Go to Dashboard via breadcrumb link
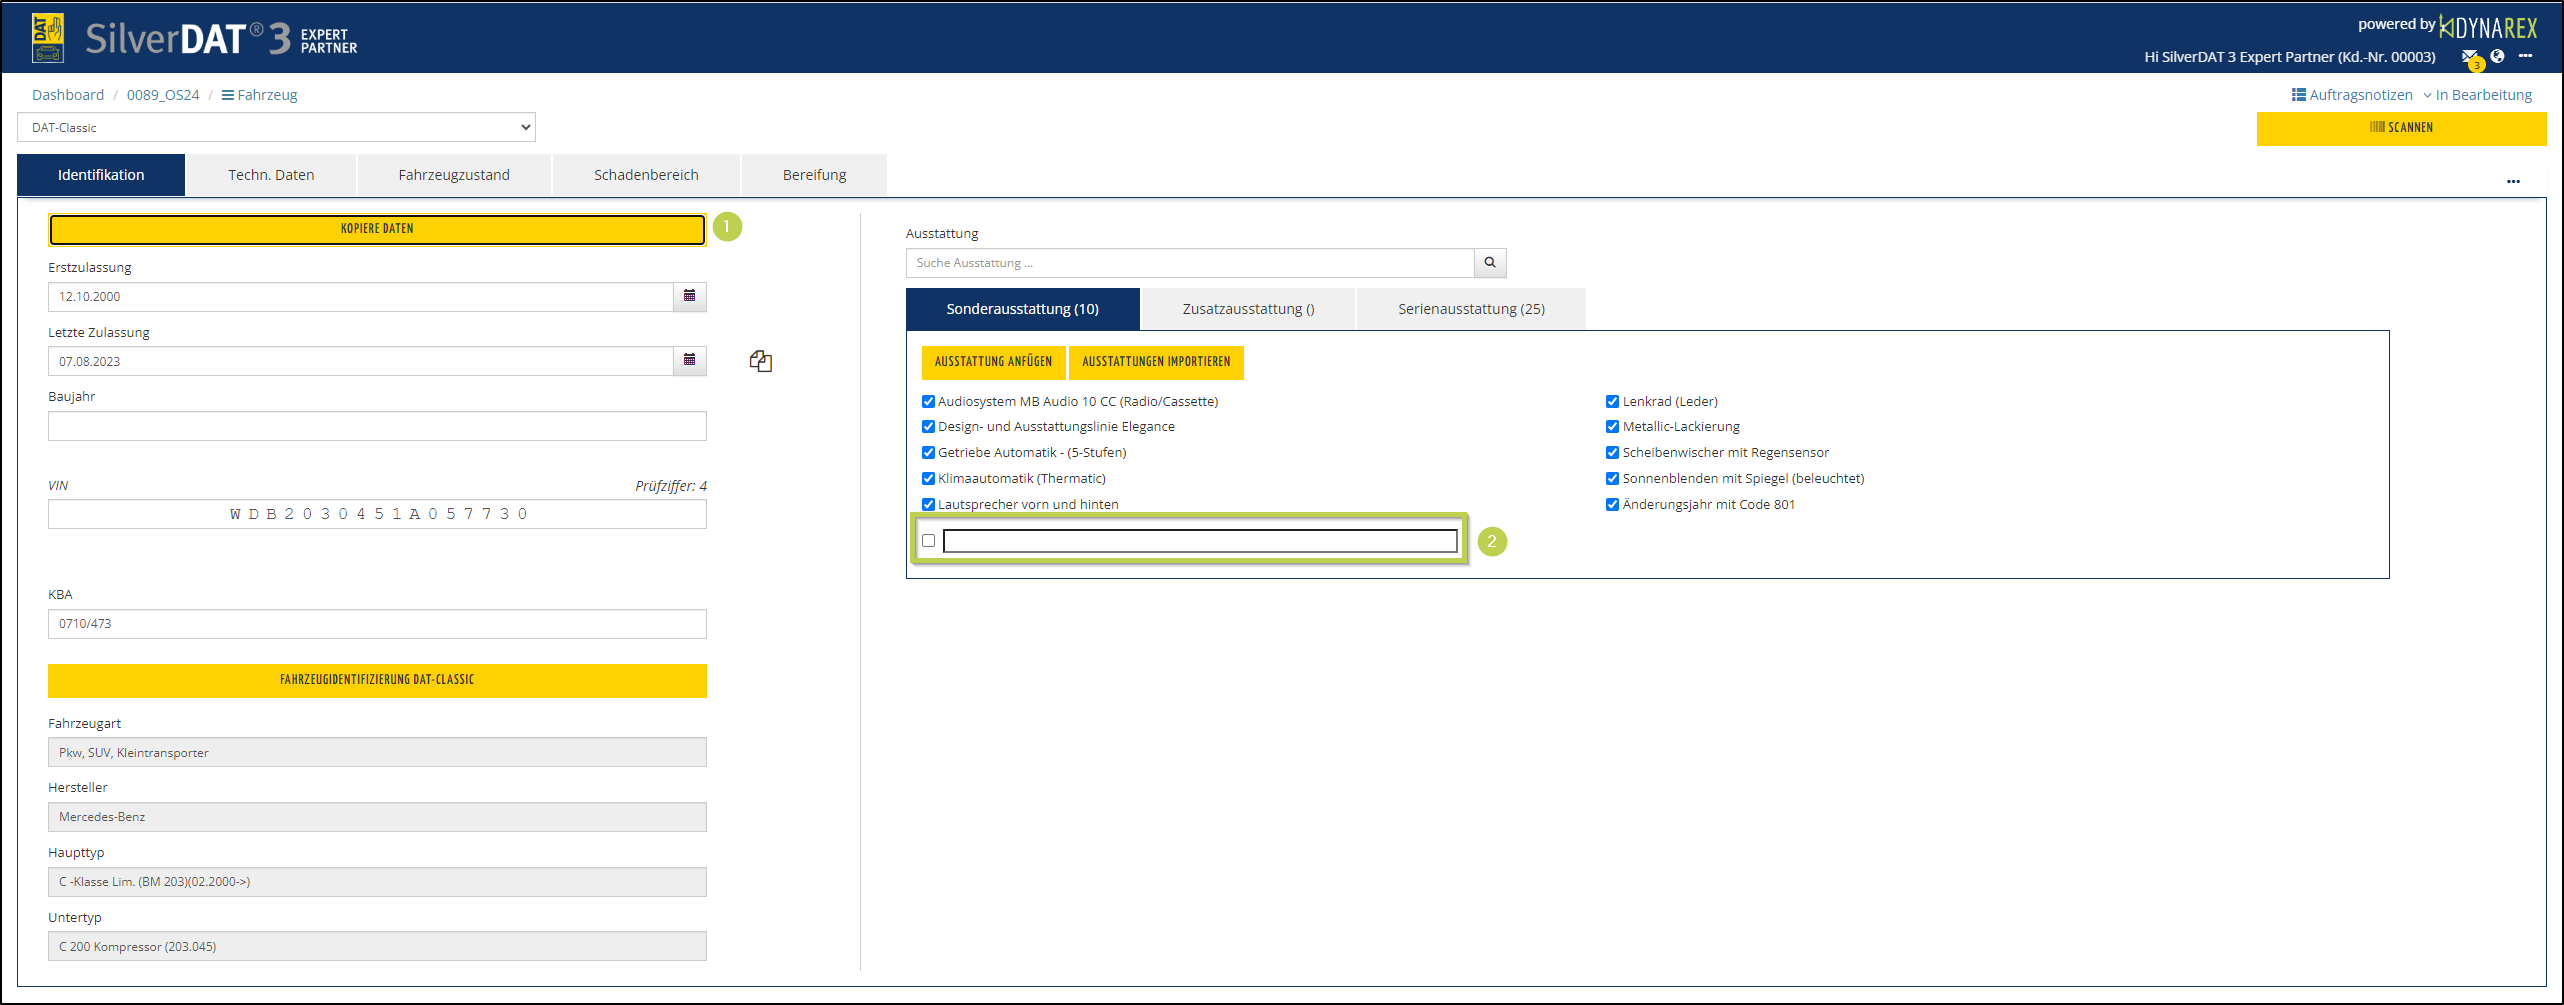2564x1005 pixels. (68, 95)
